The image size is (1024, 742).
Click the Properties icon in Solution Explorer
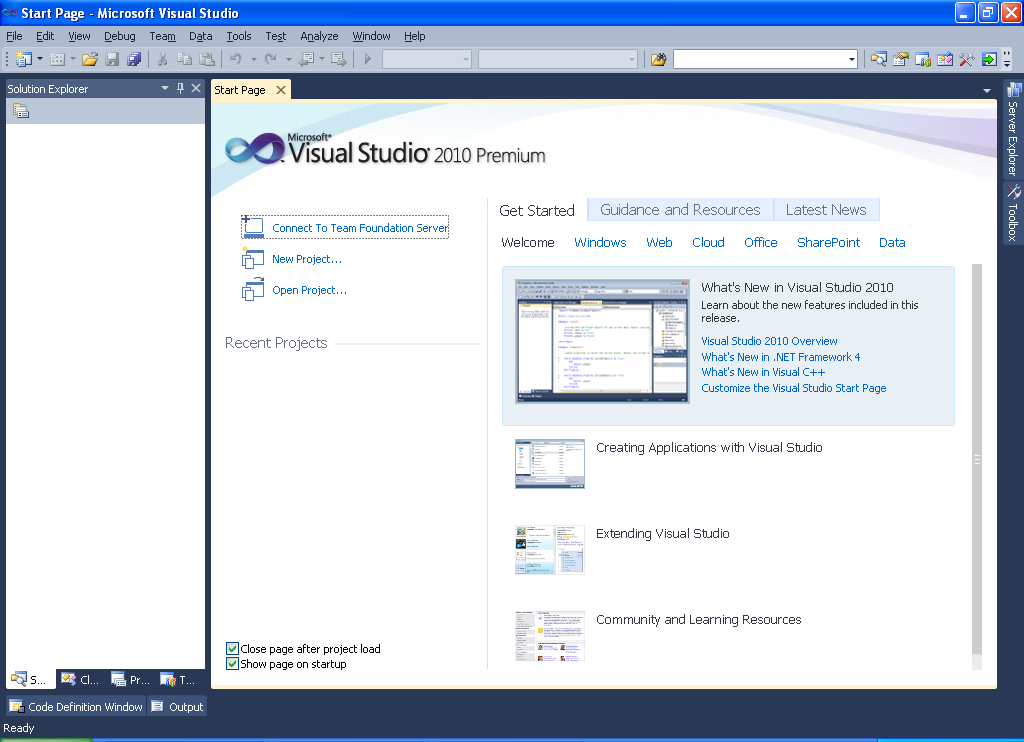click(x=21, y=111)
